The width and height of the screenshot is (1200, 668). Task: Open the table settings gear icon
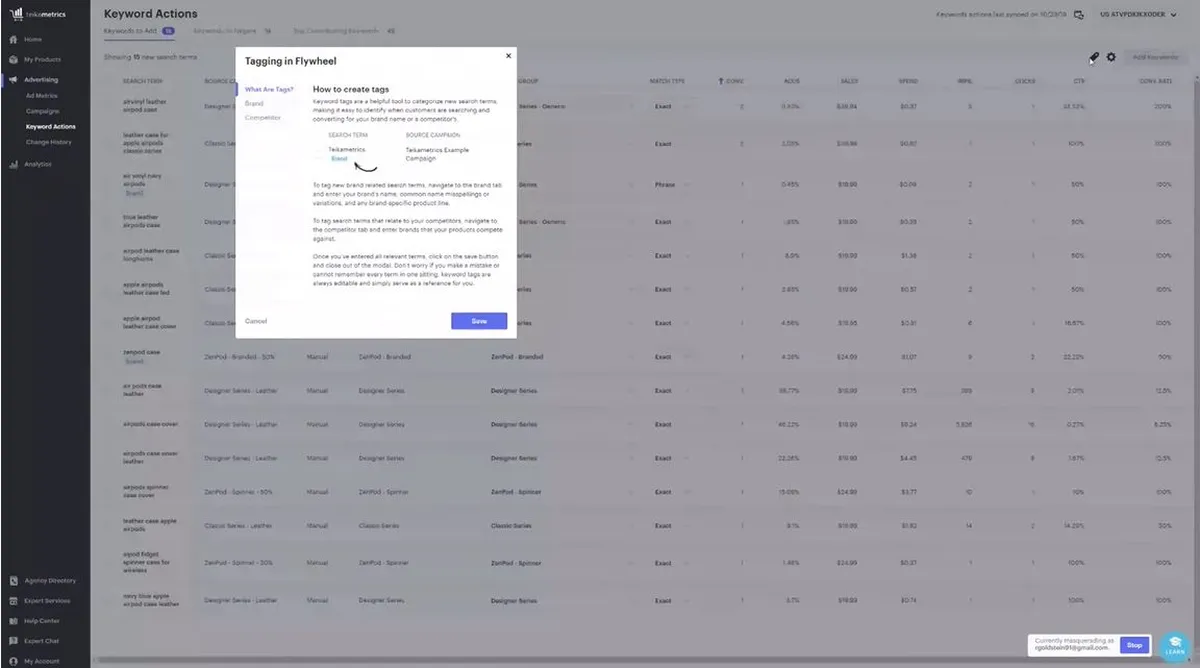pyautogui.click(x=1111, y=58)
